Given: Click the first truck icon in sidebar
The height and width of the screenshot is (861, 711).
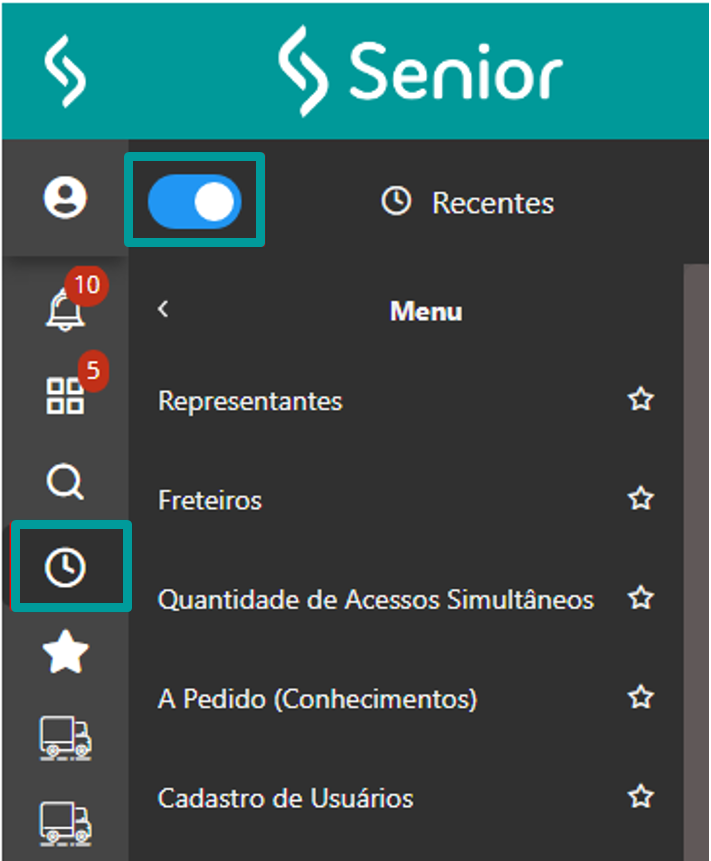Looking at the screenshot, I should tap(66, 738).
